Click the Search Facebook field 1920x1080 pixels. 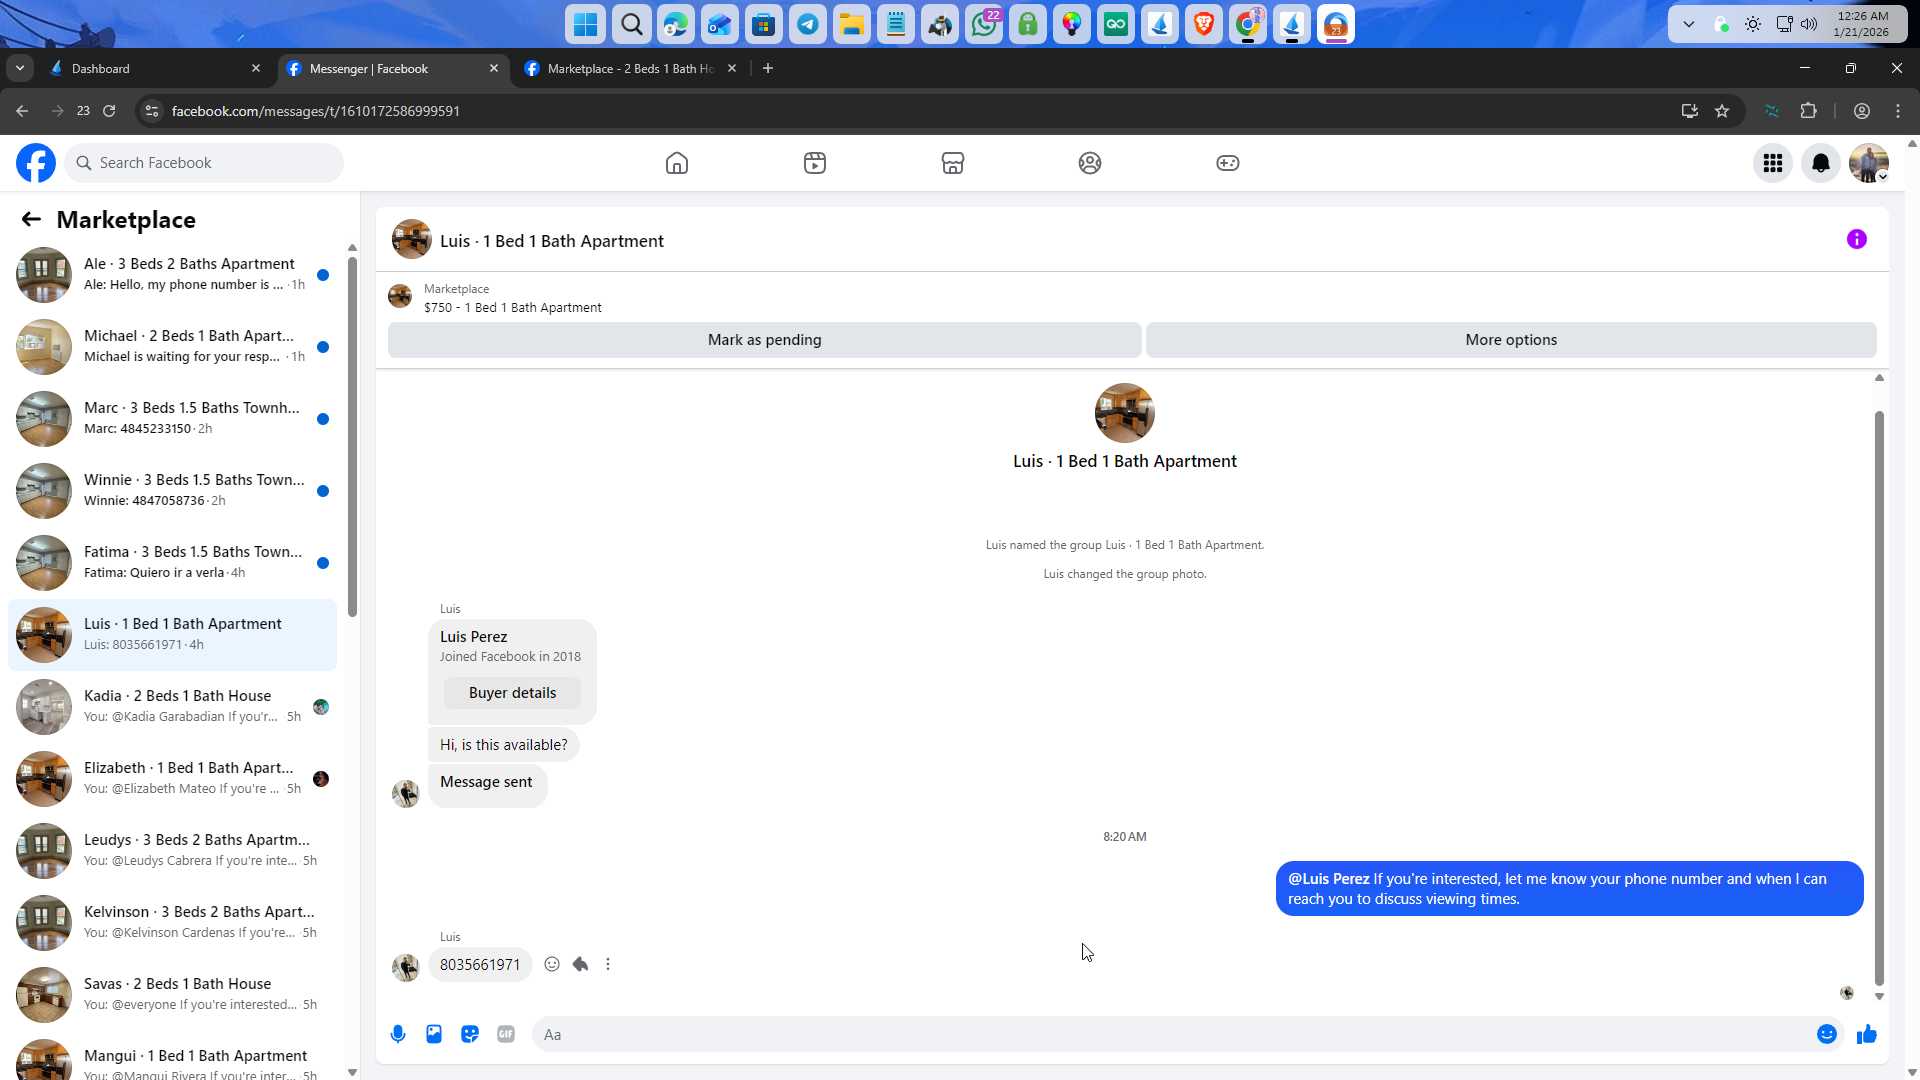point(204,163)
